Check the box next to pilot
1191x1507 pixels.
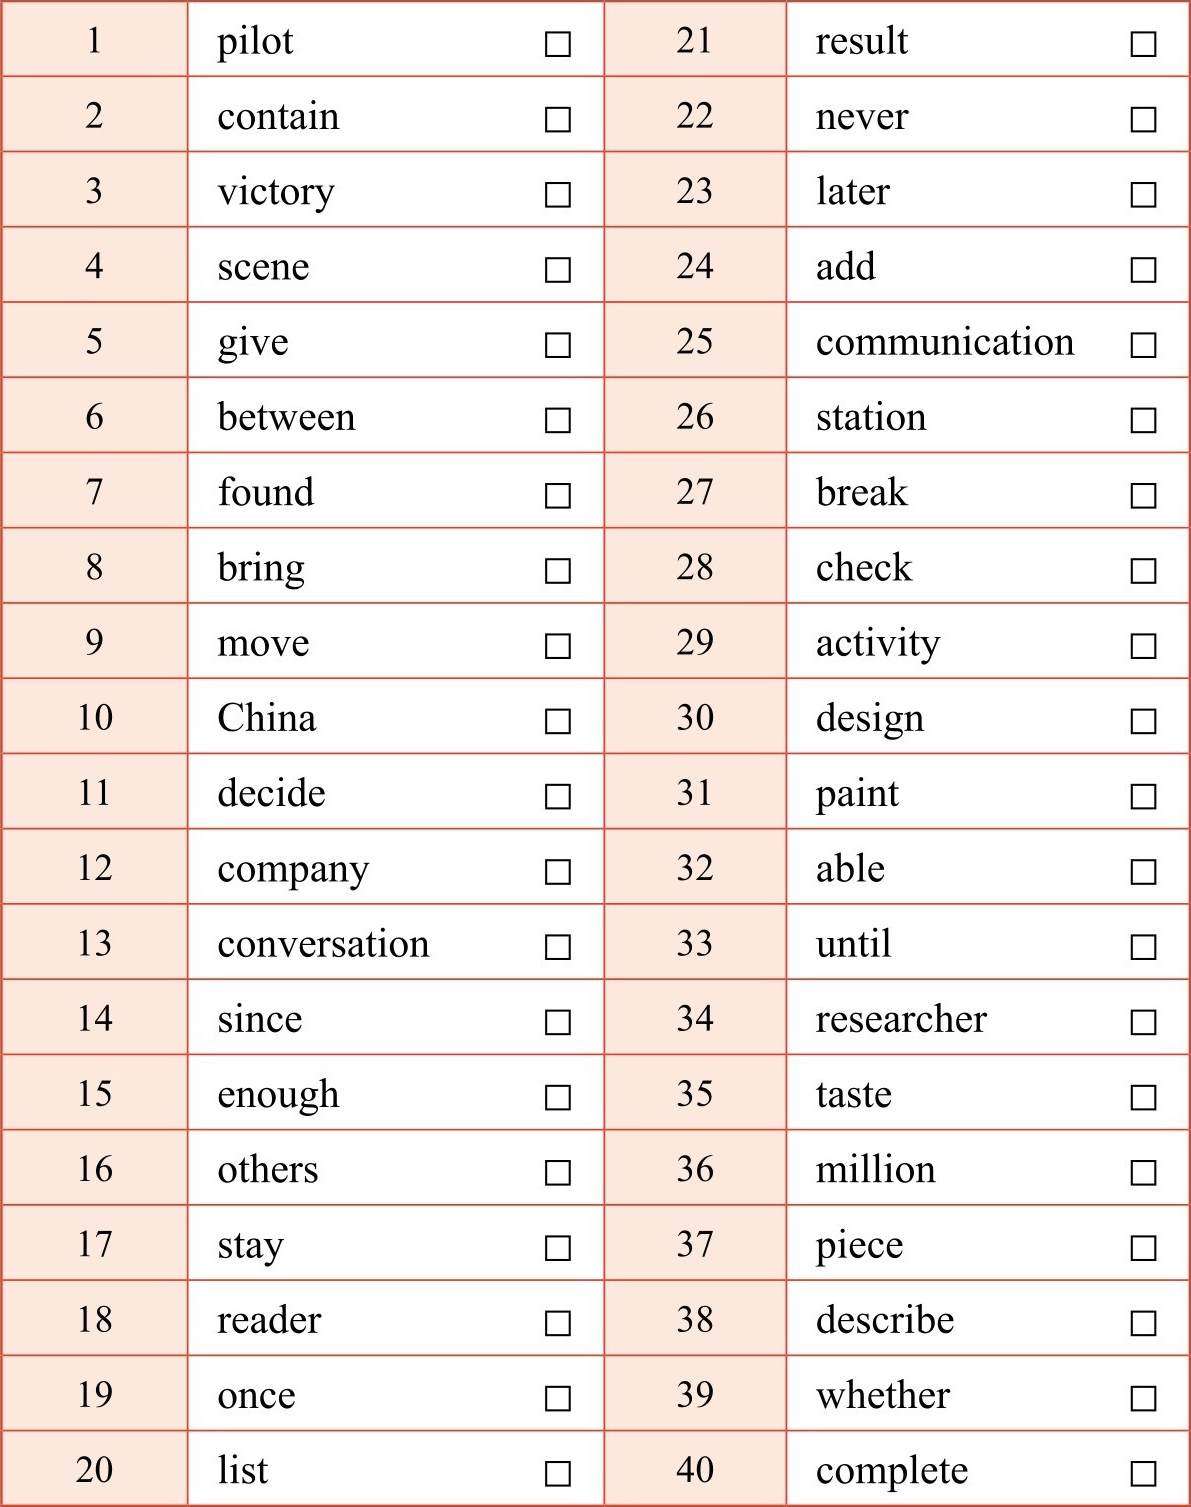(x=558, y=44)
